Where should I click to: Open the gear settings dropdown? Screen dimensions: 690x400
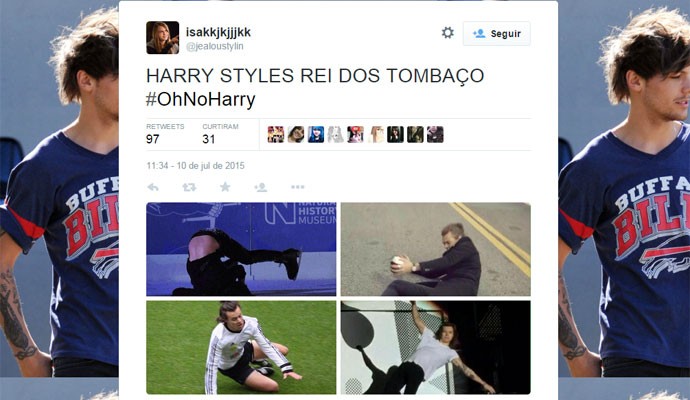point(448,33)
